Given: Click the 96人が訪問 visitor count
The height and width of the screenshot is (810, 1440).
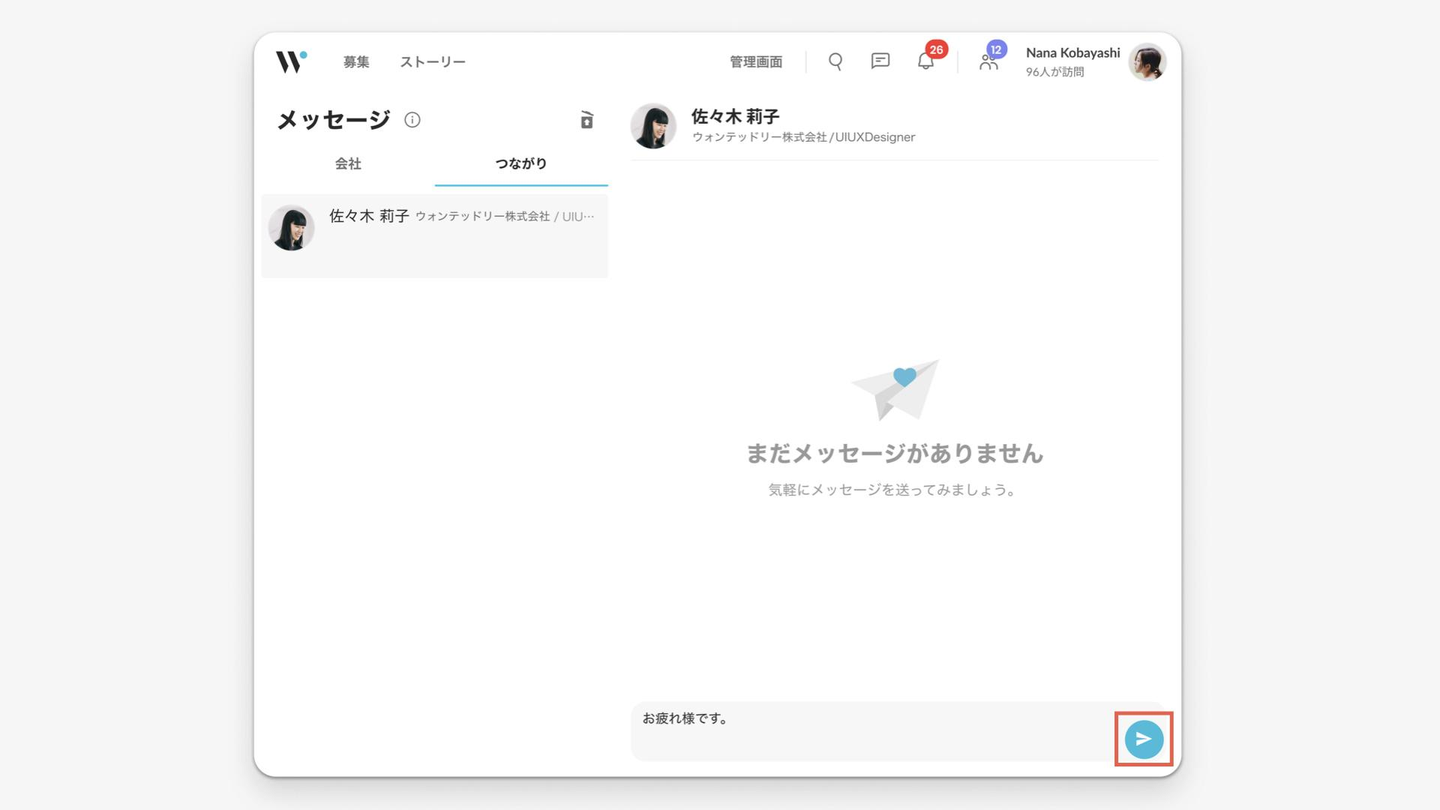Looking at the screenshot, I should [1055, 72].
